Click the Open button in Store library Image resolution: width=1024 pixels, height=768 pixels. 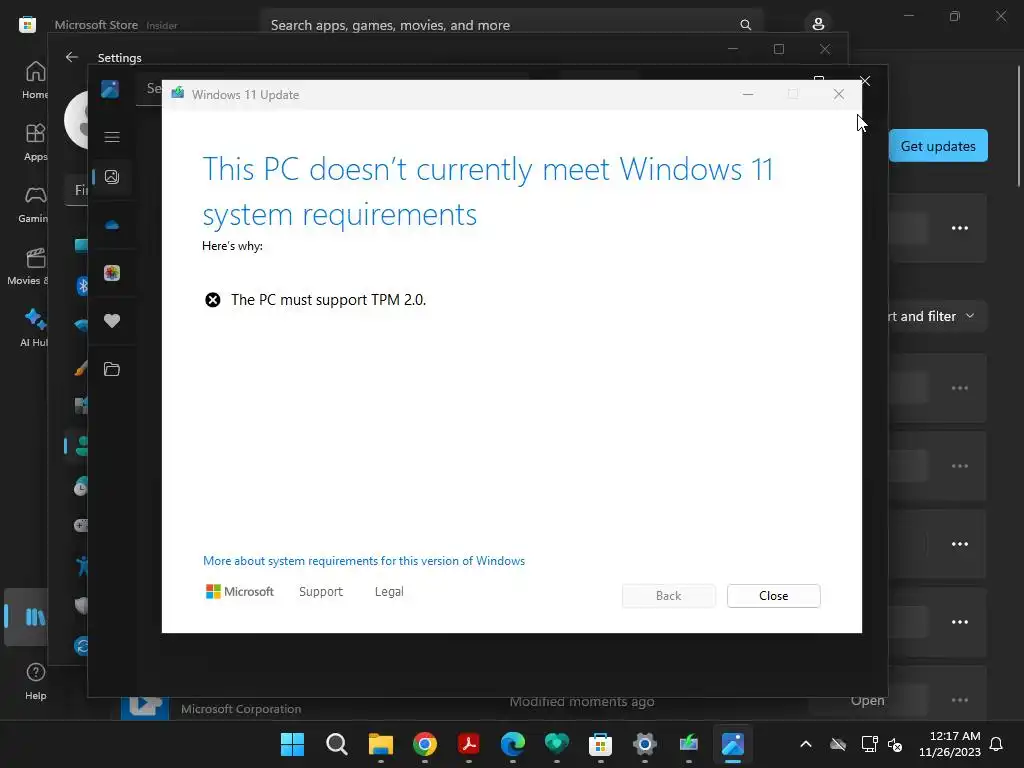pos(867,701)
